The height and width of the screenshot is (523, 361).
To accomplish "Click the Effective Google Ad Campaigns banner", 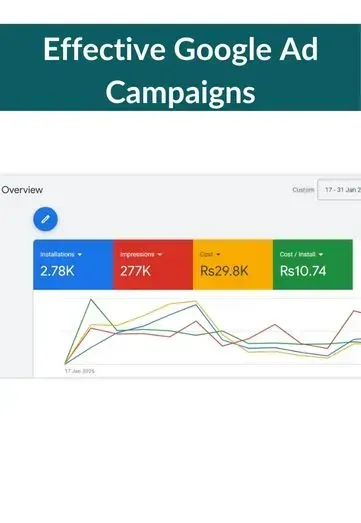I will (x=180, y=68).
